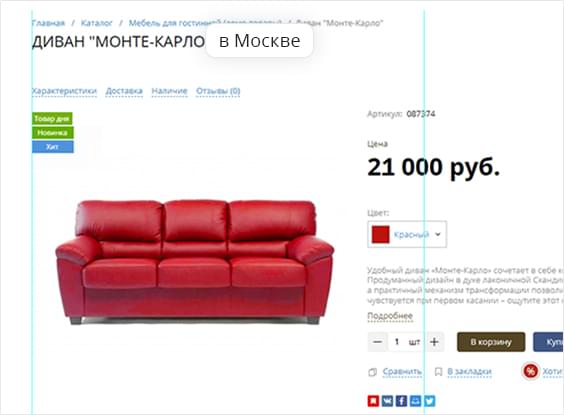
Task: Share on Facebook icon
Action: pyautogui.click(x=401, y=401)
